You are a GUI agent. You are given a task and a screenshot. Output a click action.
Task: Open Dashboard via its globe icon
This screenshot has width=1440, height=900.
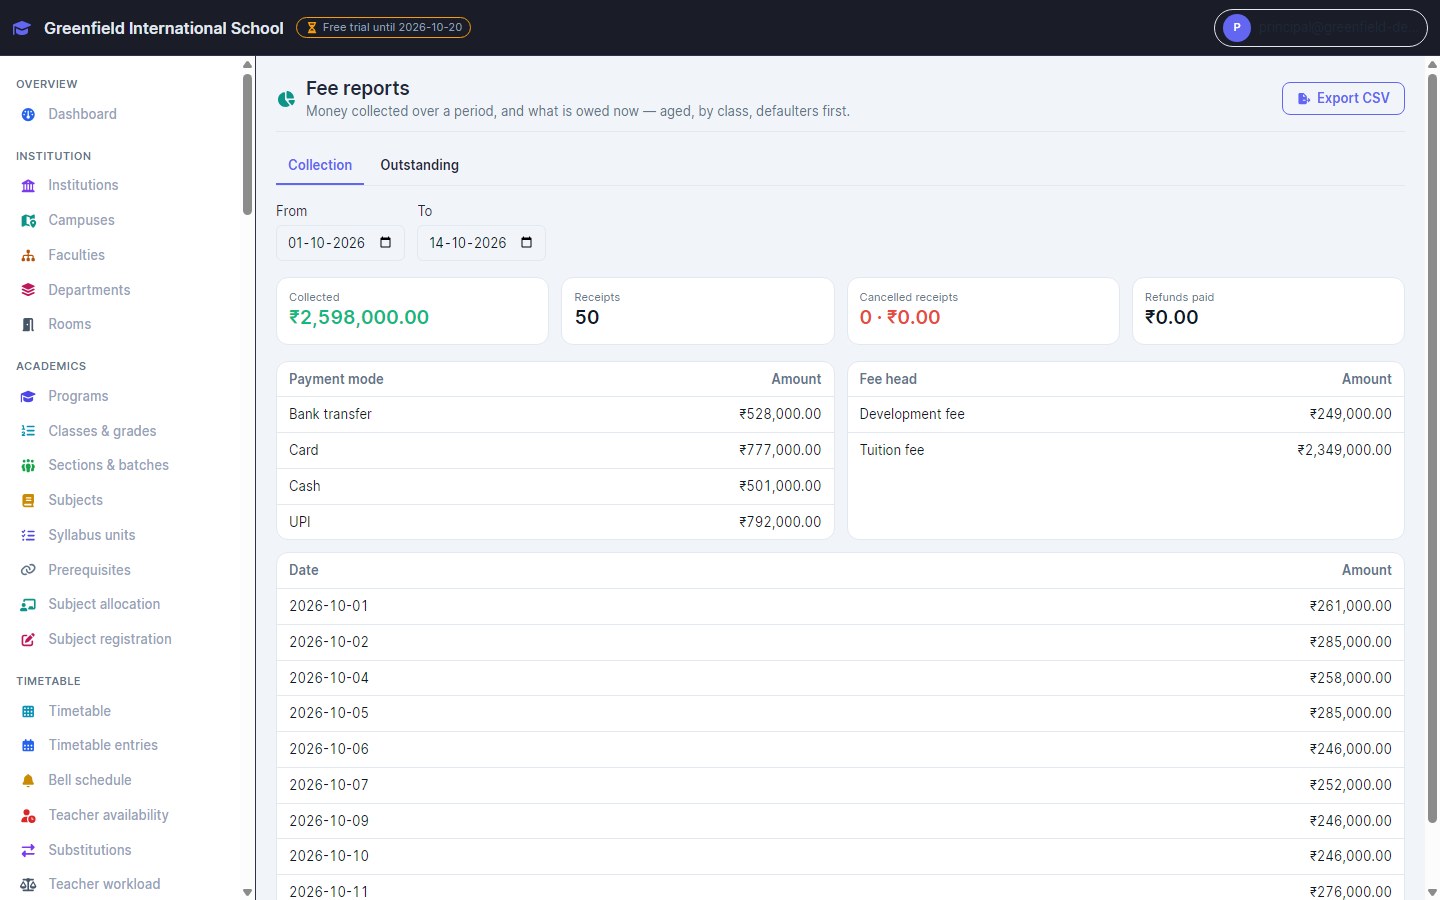point(28,115)
